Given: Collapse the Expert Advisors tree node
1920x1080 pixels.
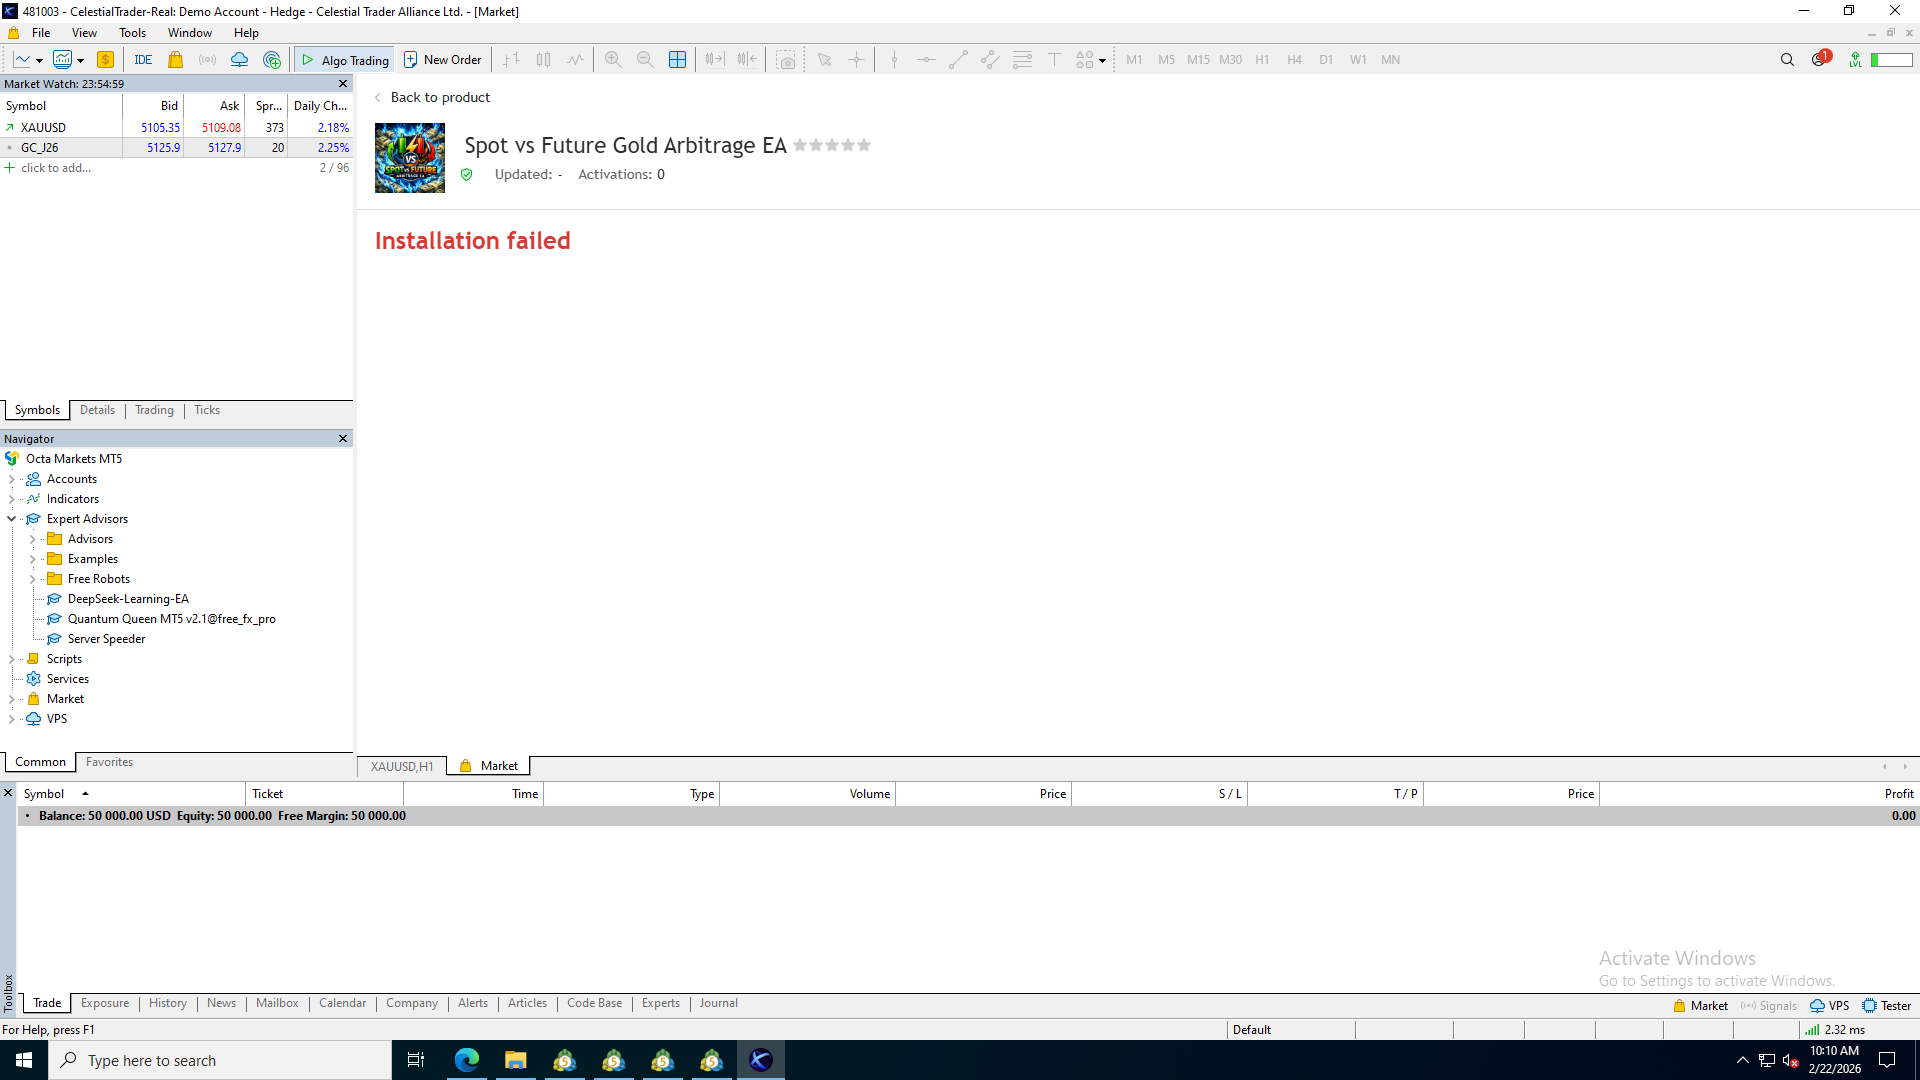Looking at the screenshot, I should (12, 519).
